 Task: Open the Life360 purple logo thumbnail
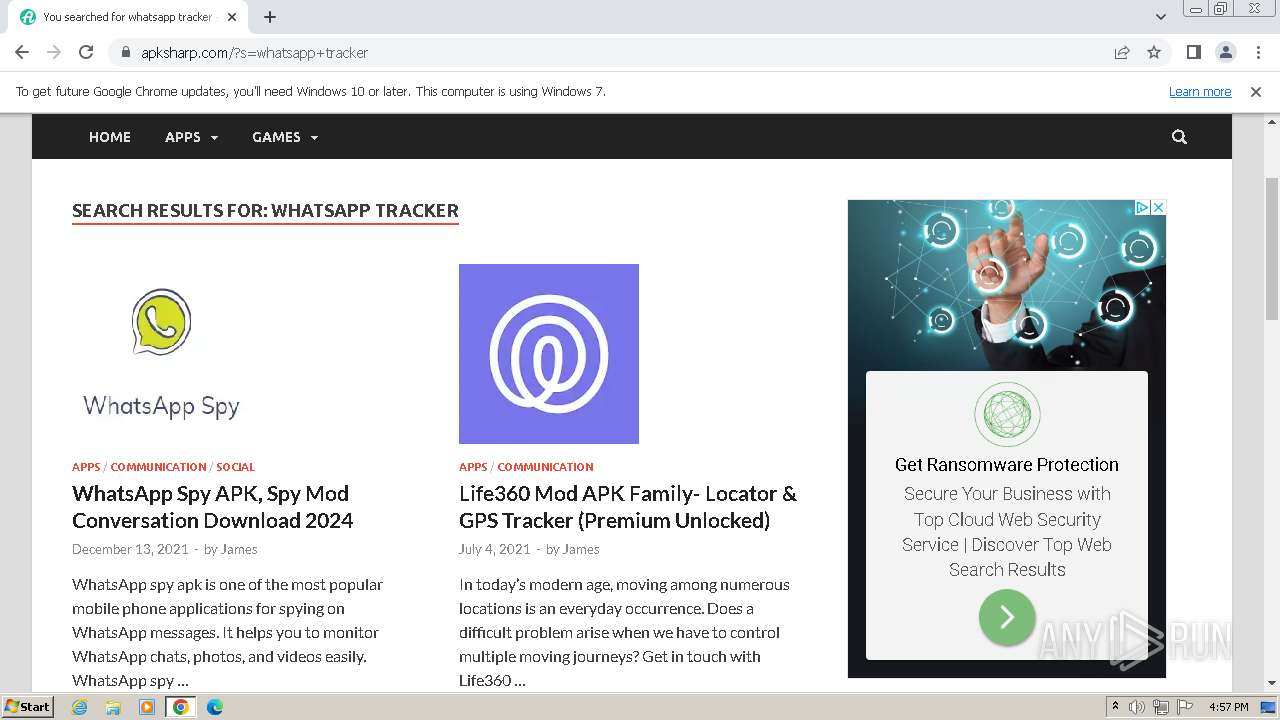point(549,354)
